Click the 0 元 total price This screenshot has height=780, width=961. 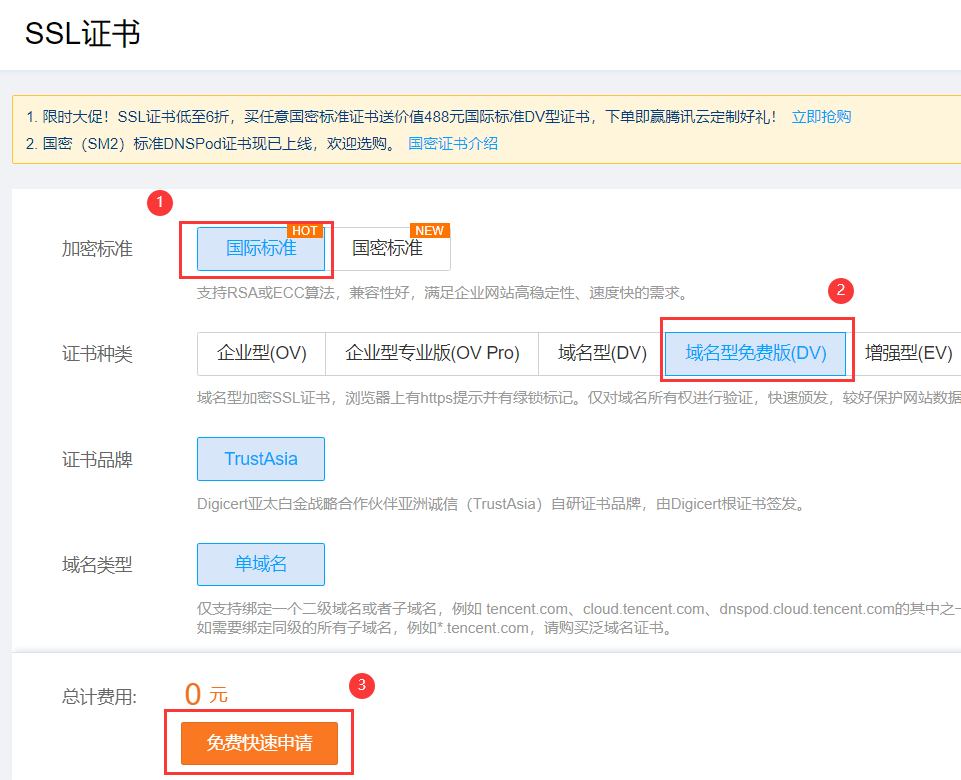tap(207, 695)
